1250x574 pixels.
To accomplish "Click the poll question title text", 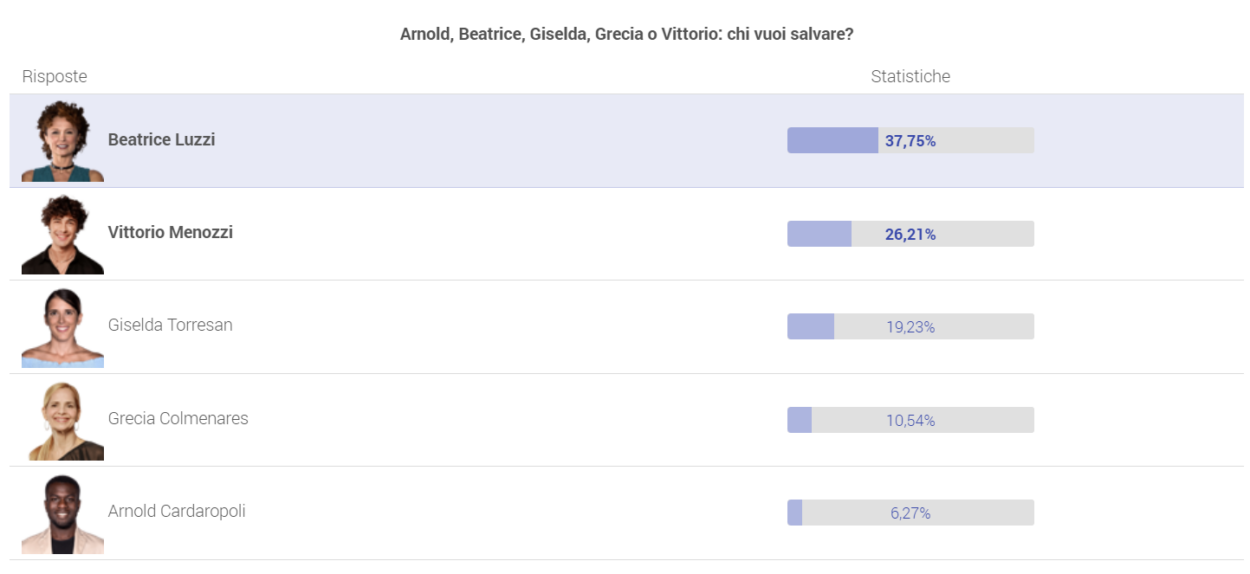I will point(626,34).
